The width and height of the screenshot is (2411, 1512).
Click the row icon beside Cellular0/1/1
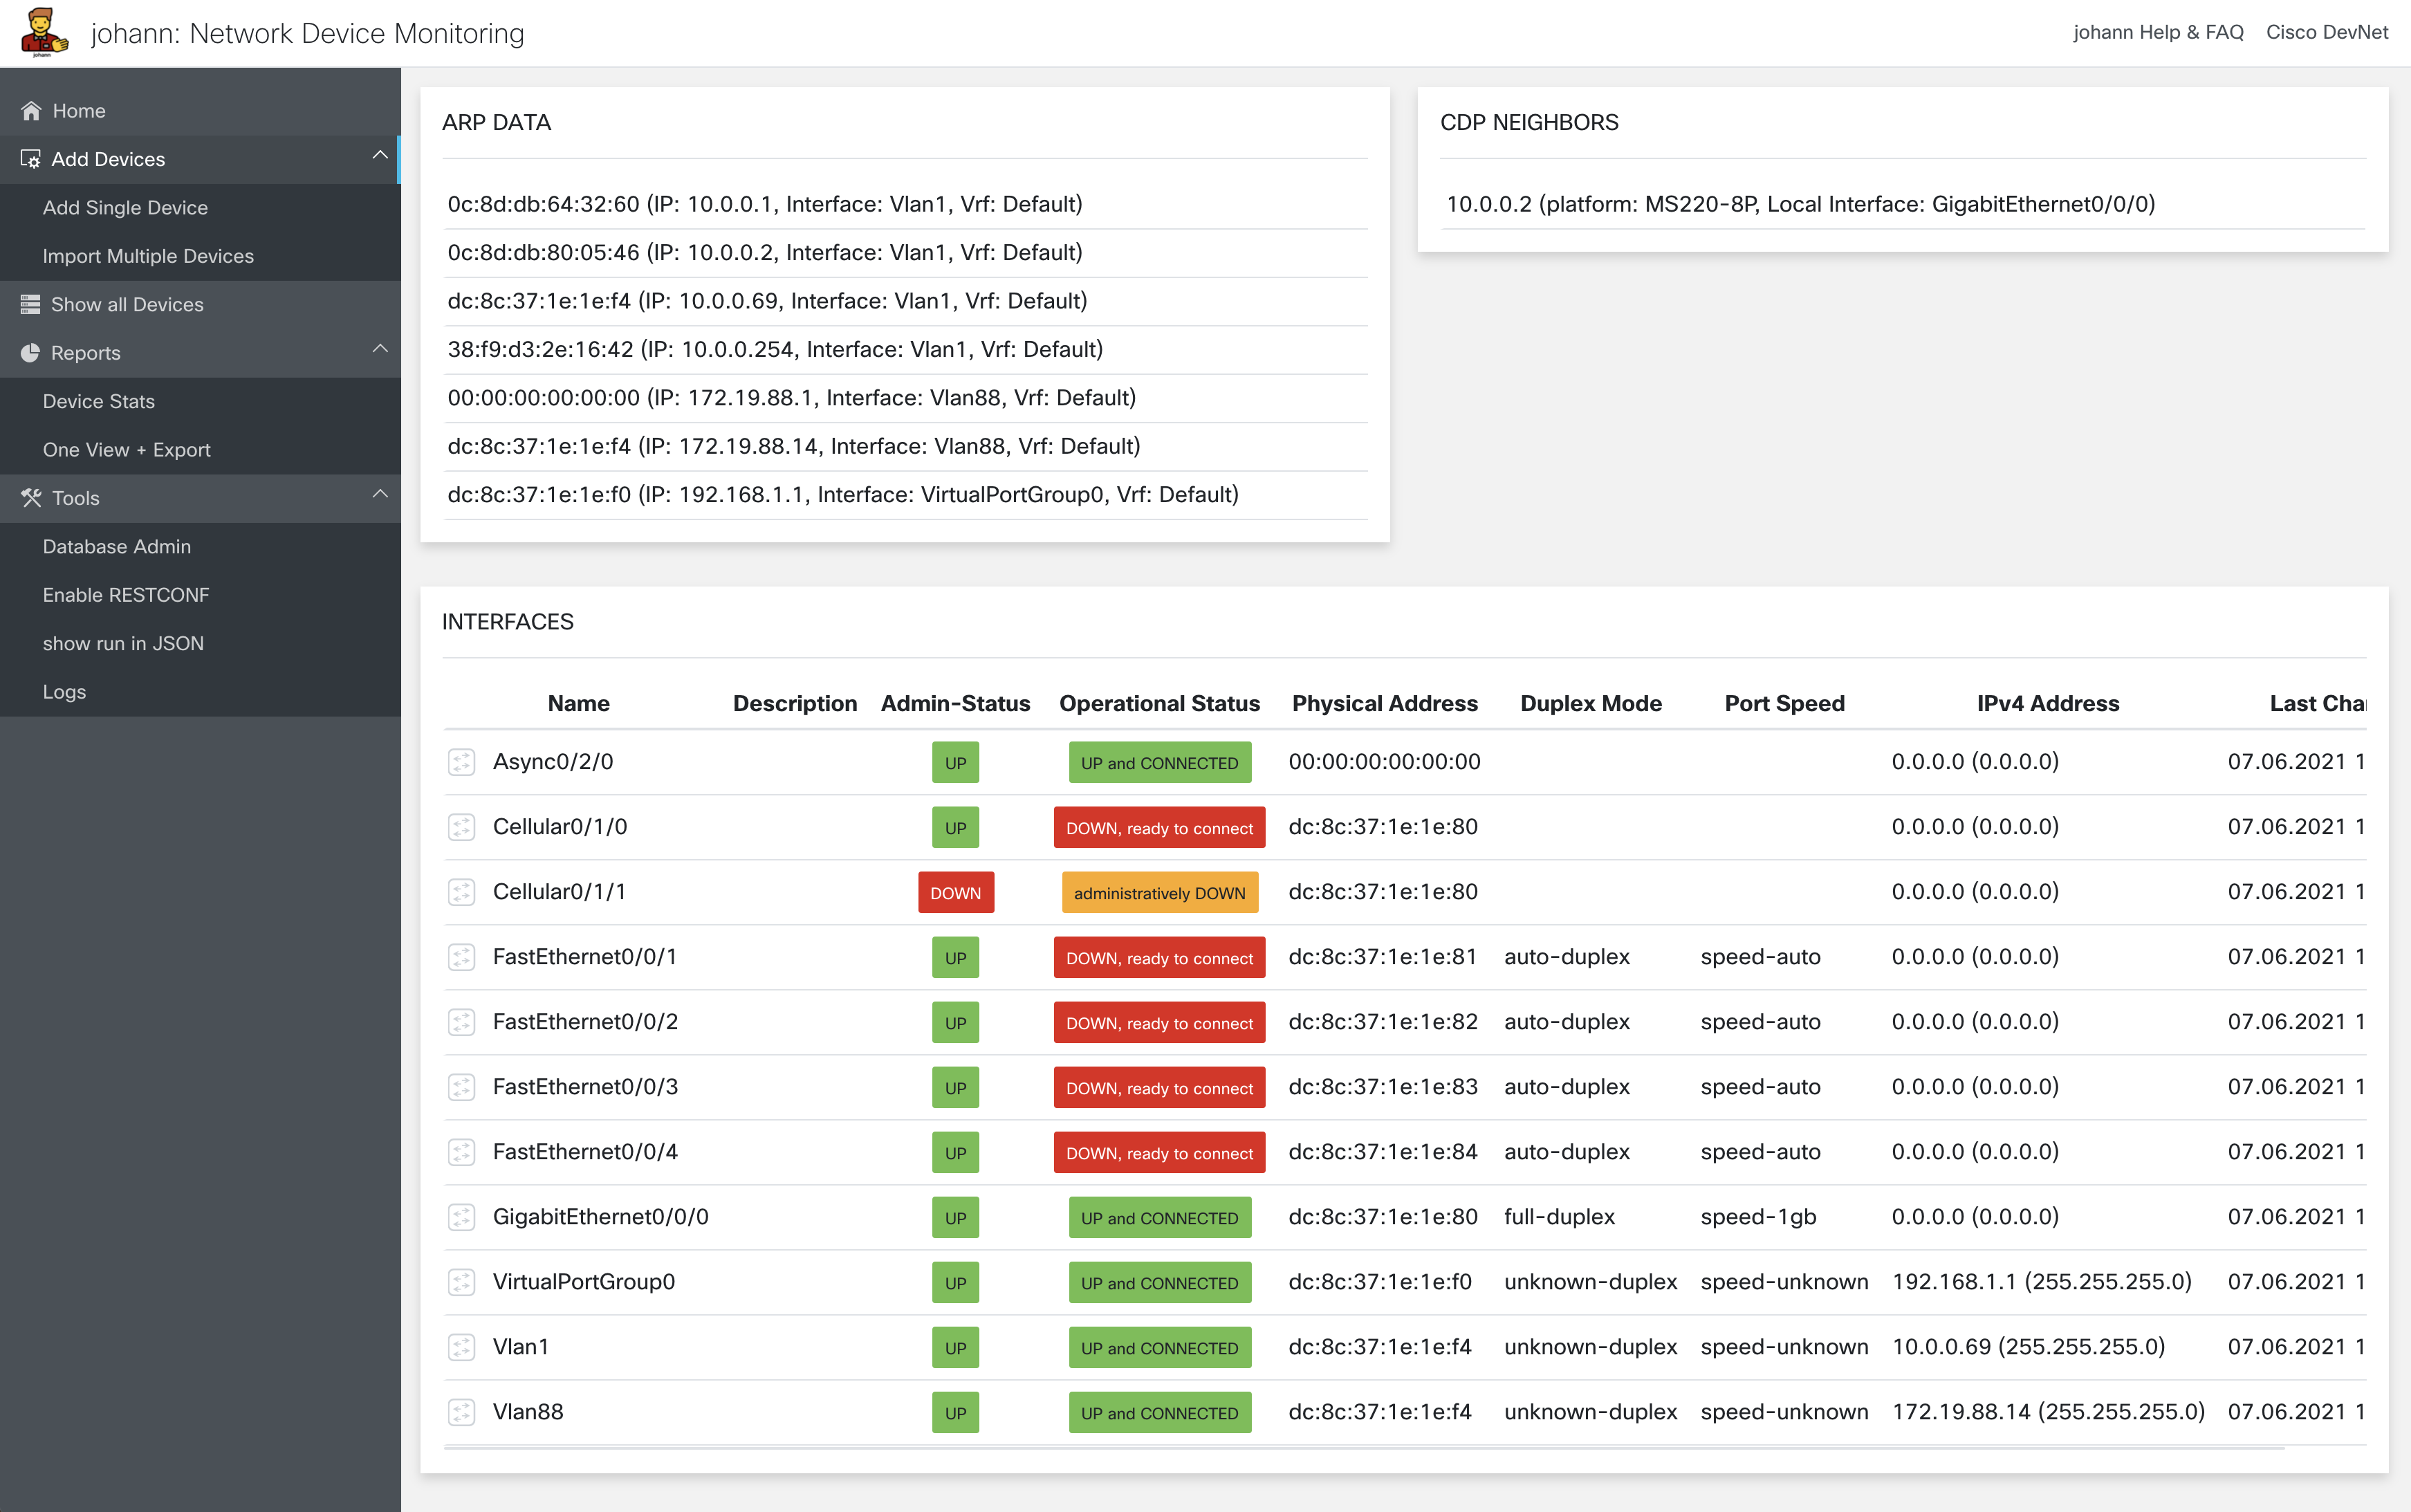point(461,892)
